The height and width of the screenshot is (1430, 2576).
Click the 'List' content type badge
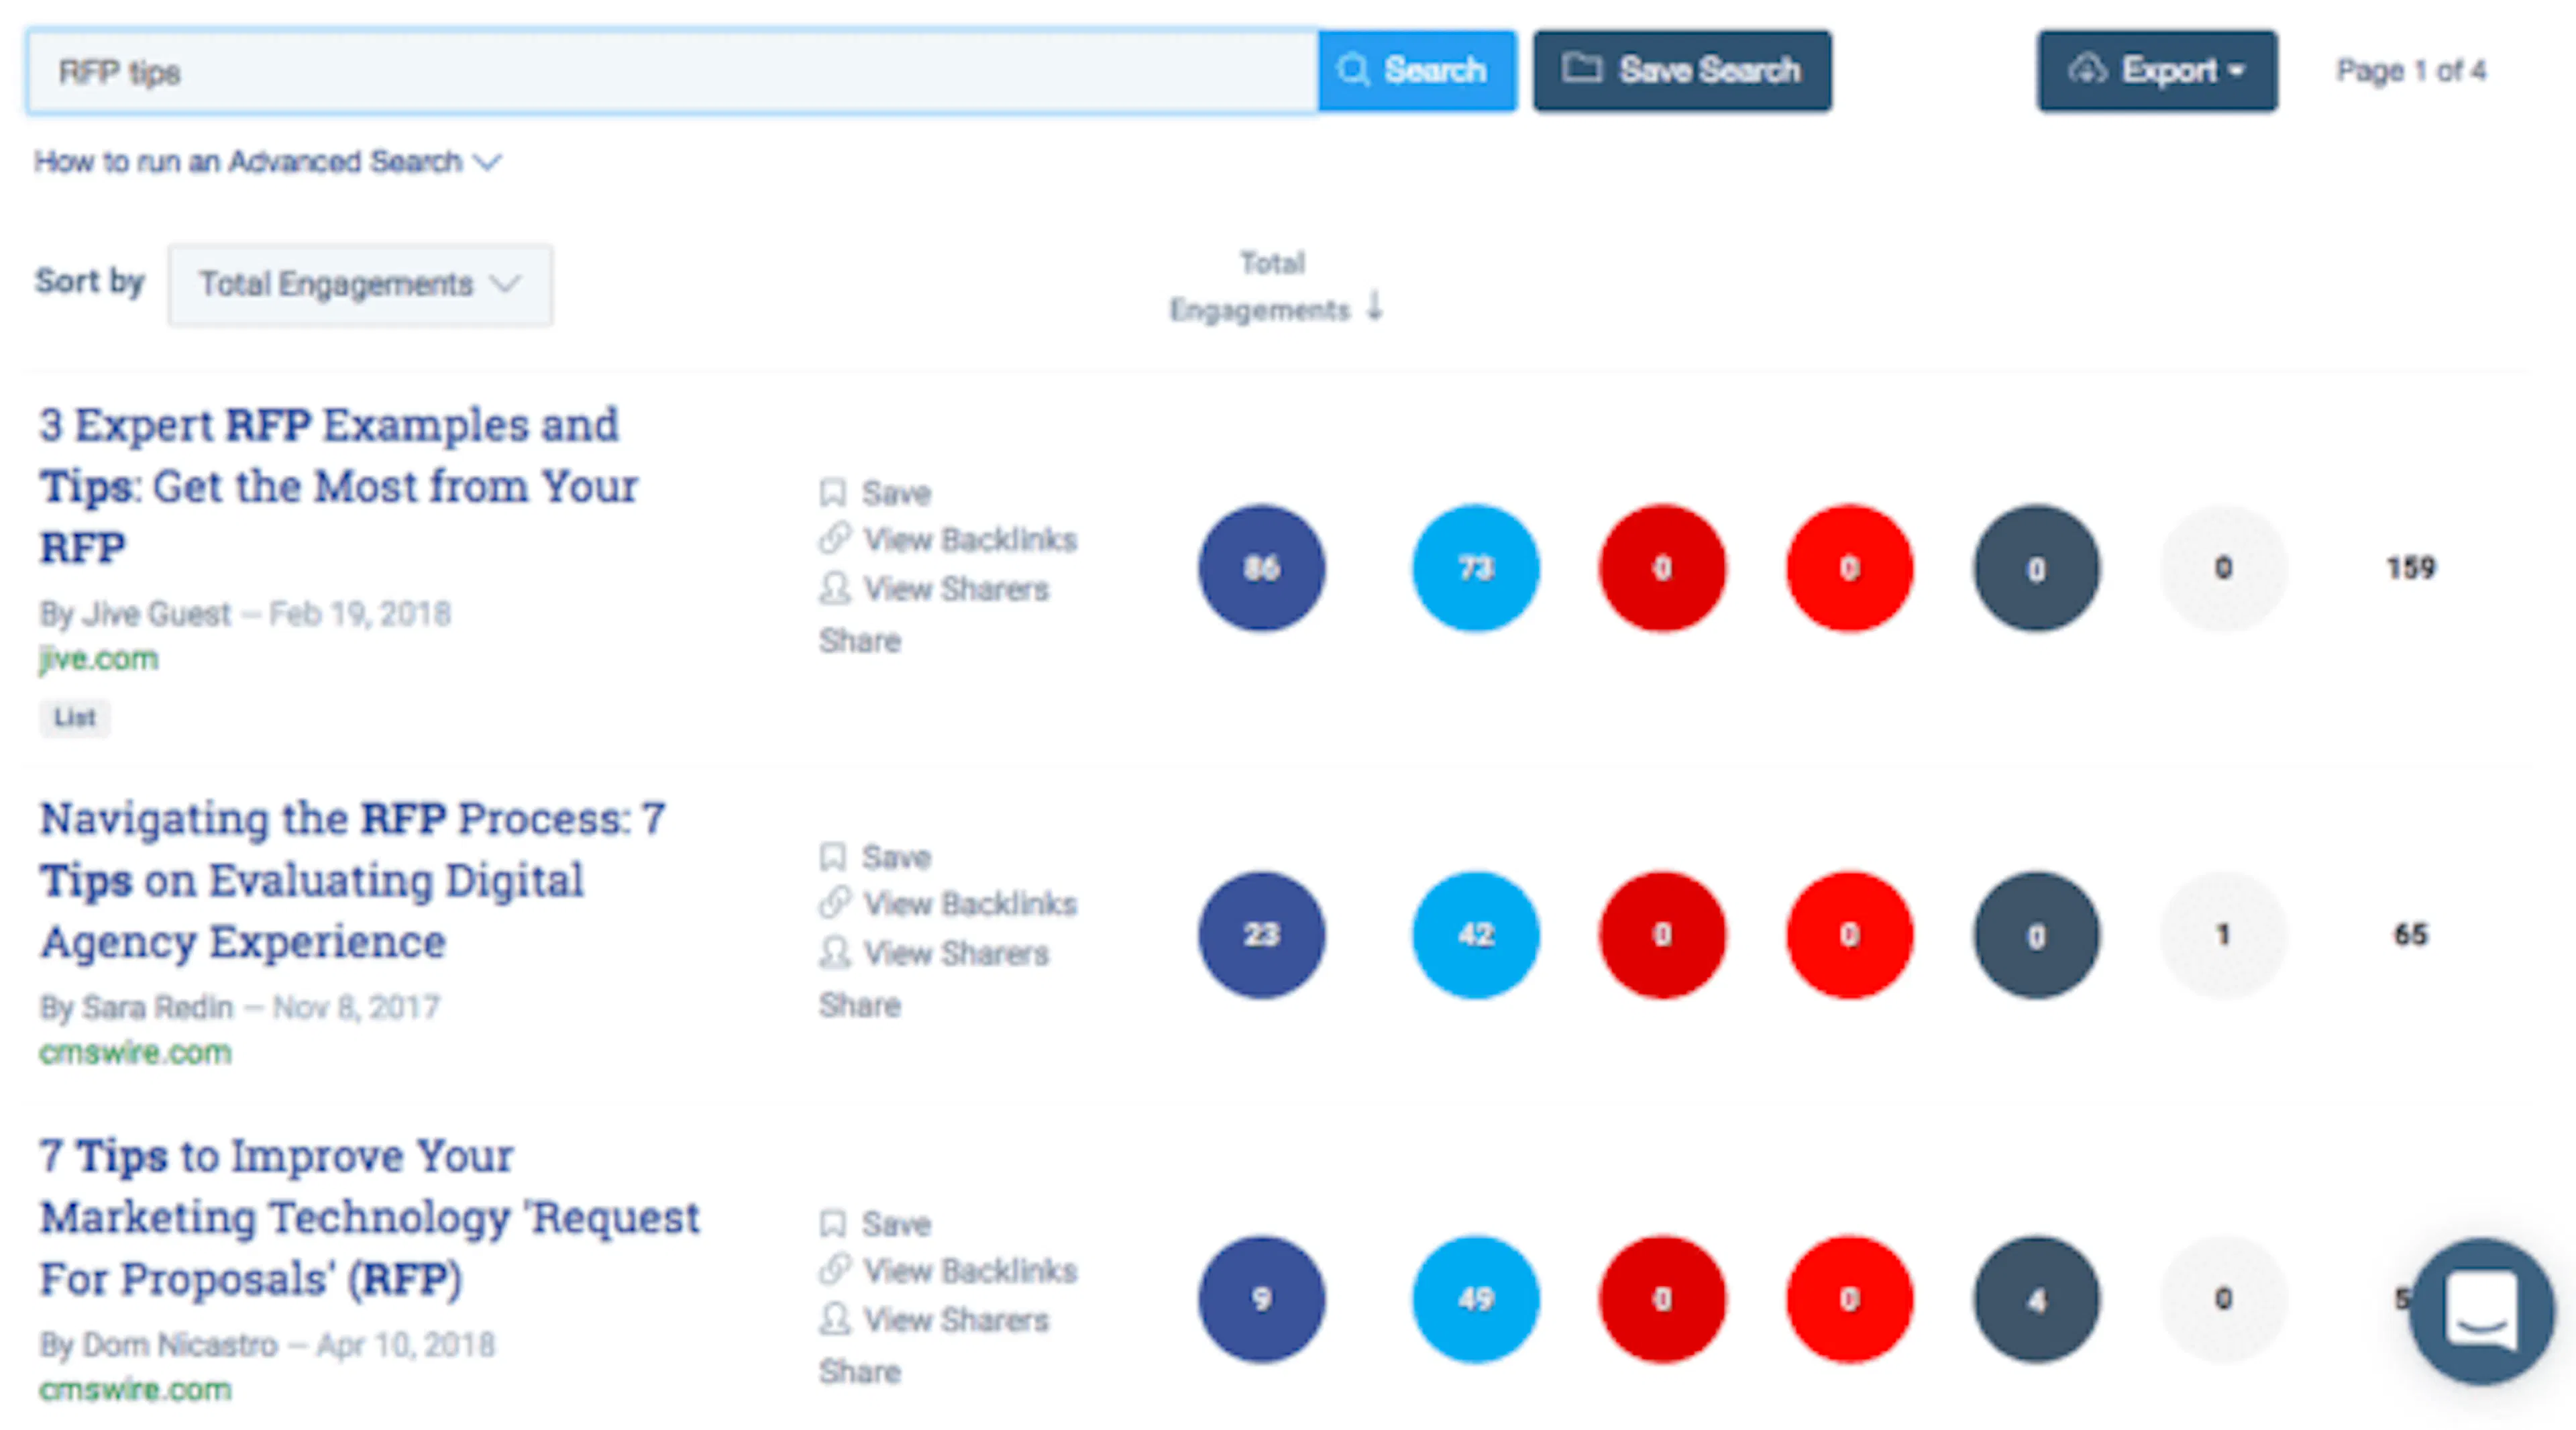[74, 717]
